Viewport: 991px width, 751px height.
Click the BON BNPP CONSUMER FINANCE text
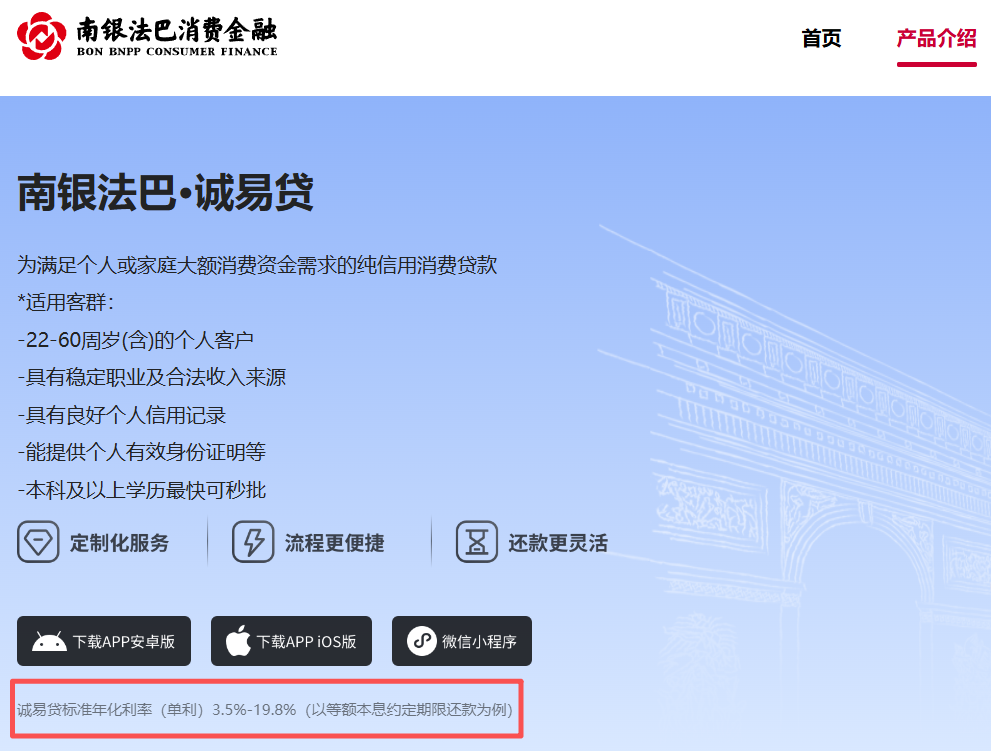click(177, 52)
